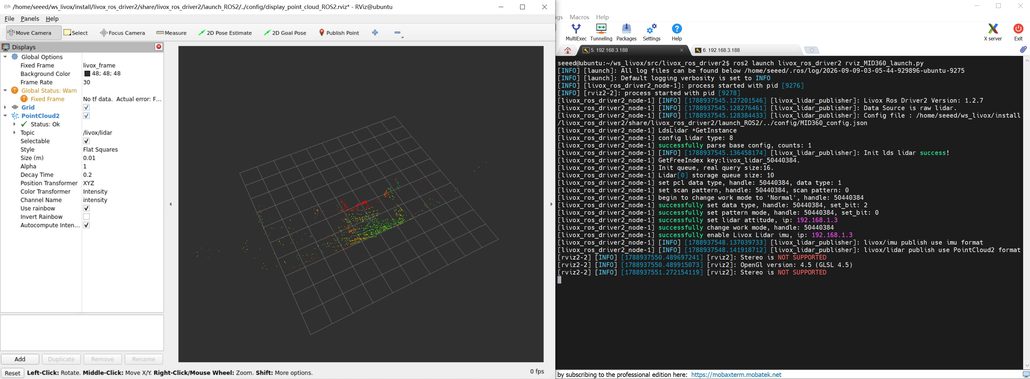Open the Panels menu in RViz

tap(30, 19)
